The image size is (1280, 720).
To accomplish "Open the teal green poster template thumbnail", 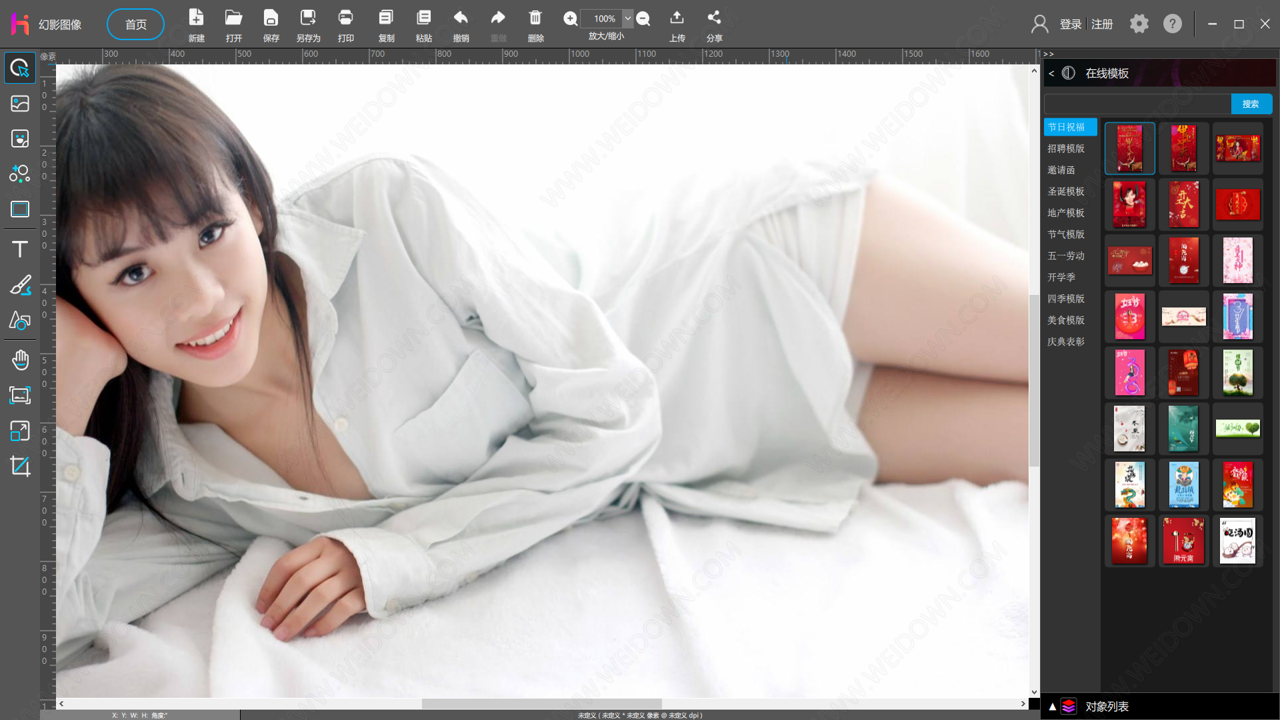I will point(1184,429).
